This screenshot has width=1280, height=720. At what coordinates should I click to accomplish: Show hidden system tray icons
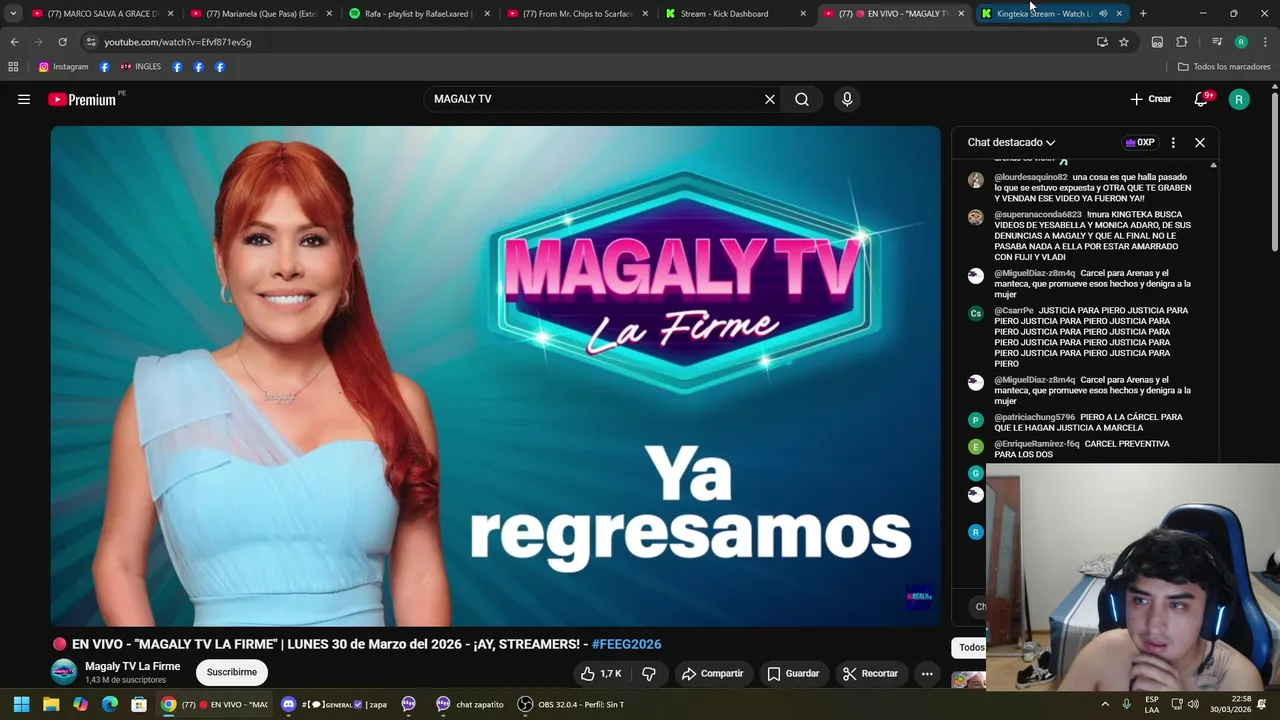1105,704
